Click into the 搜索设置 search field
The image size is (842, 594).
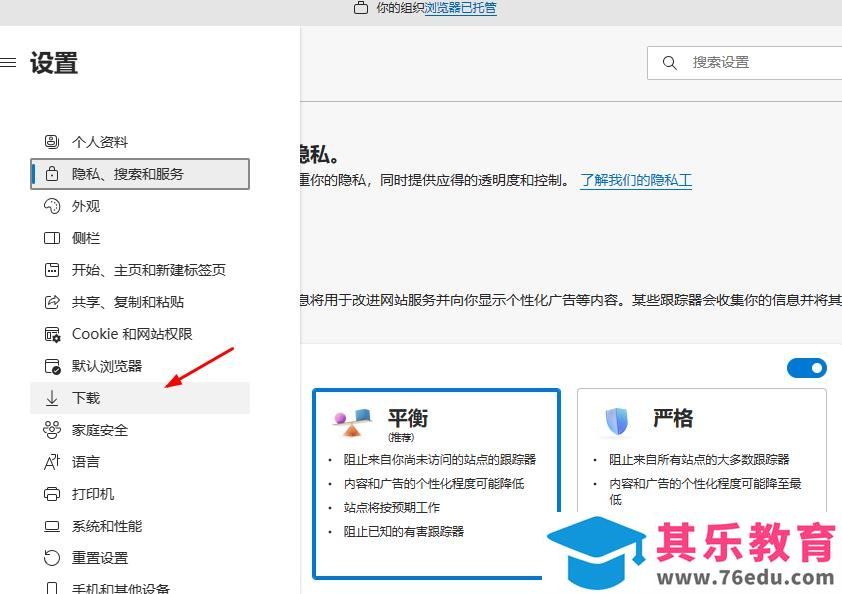760,63
